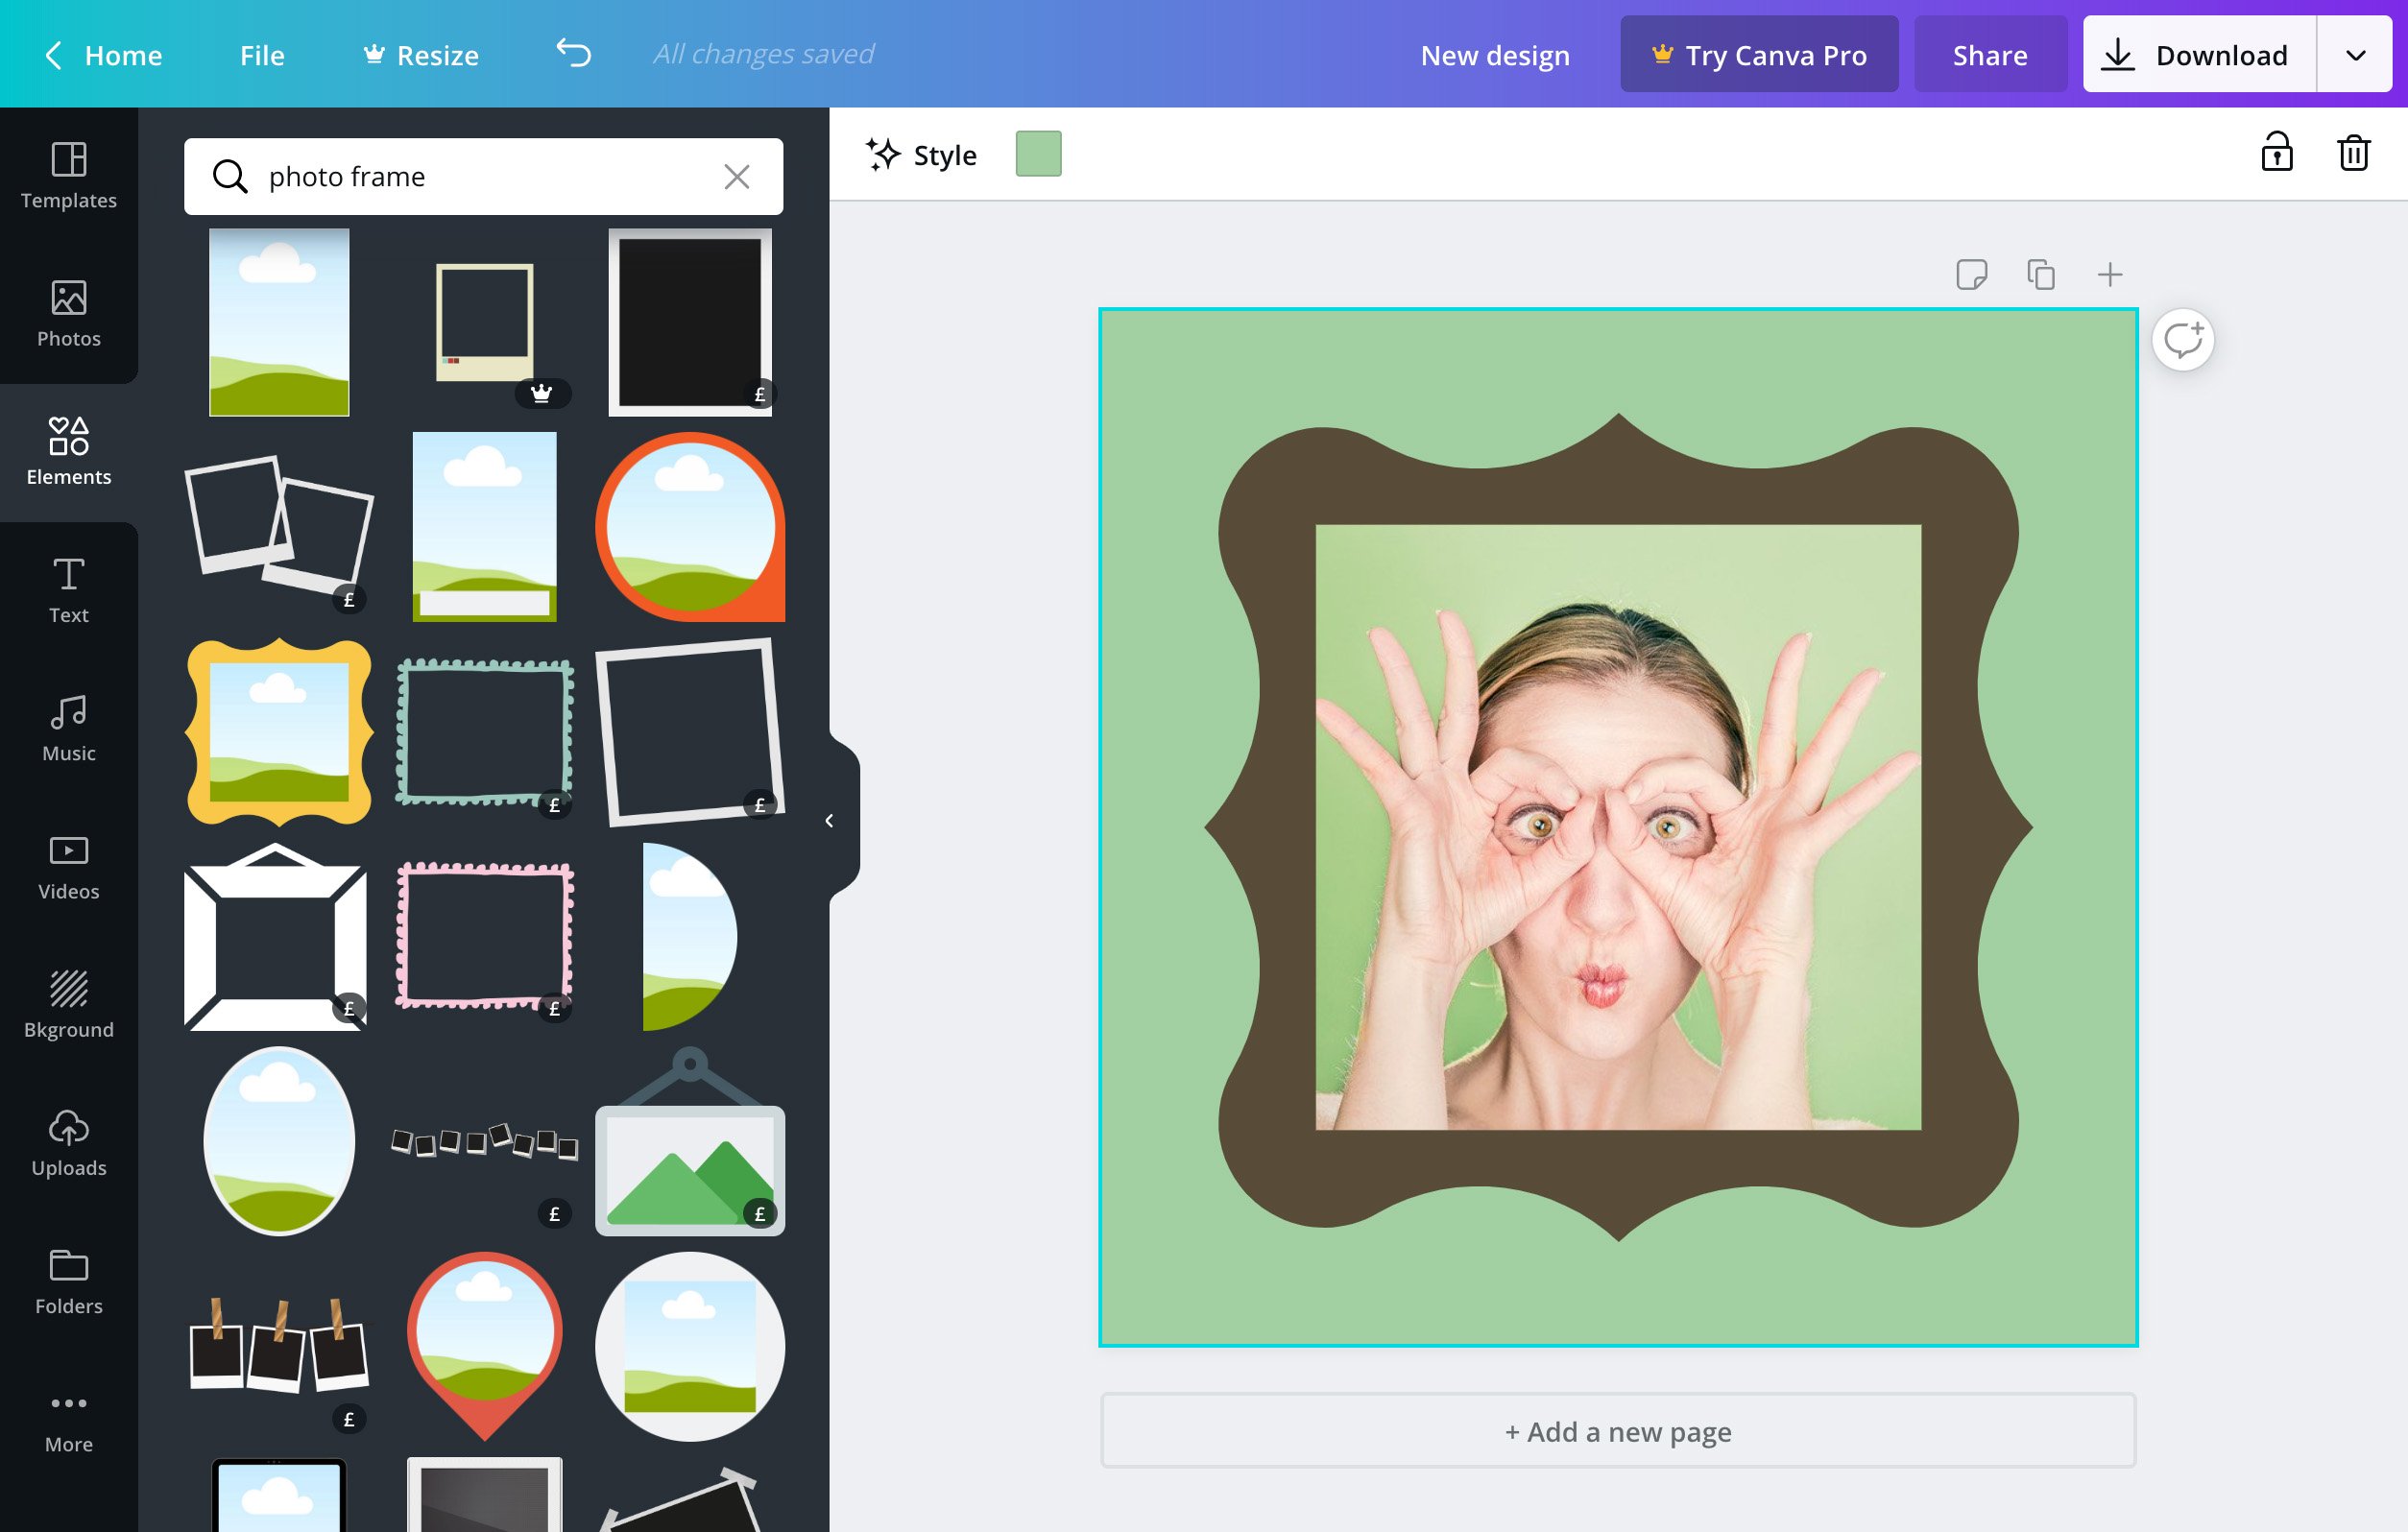Toggle the green color swatch in toolbar
The image size is (2408, 1532).
[x=1039, y=155]
